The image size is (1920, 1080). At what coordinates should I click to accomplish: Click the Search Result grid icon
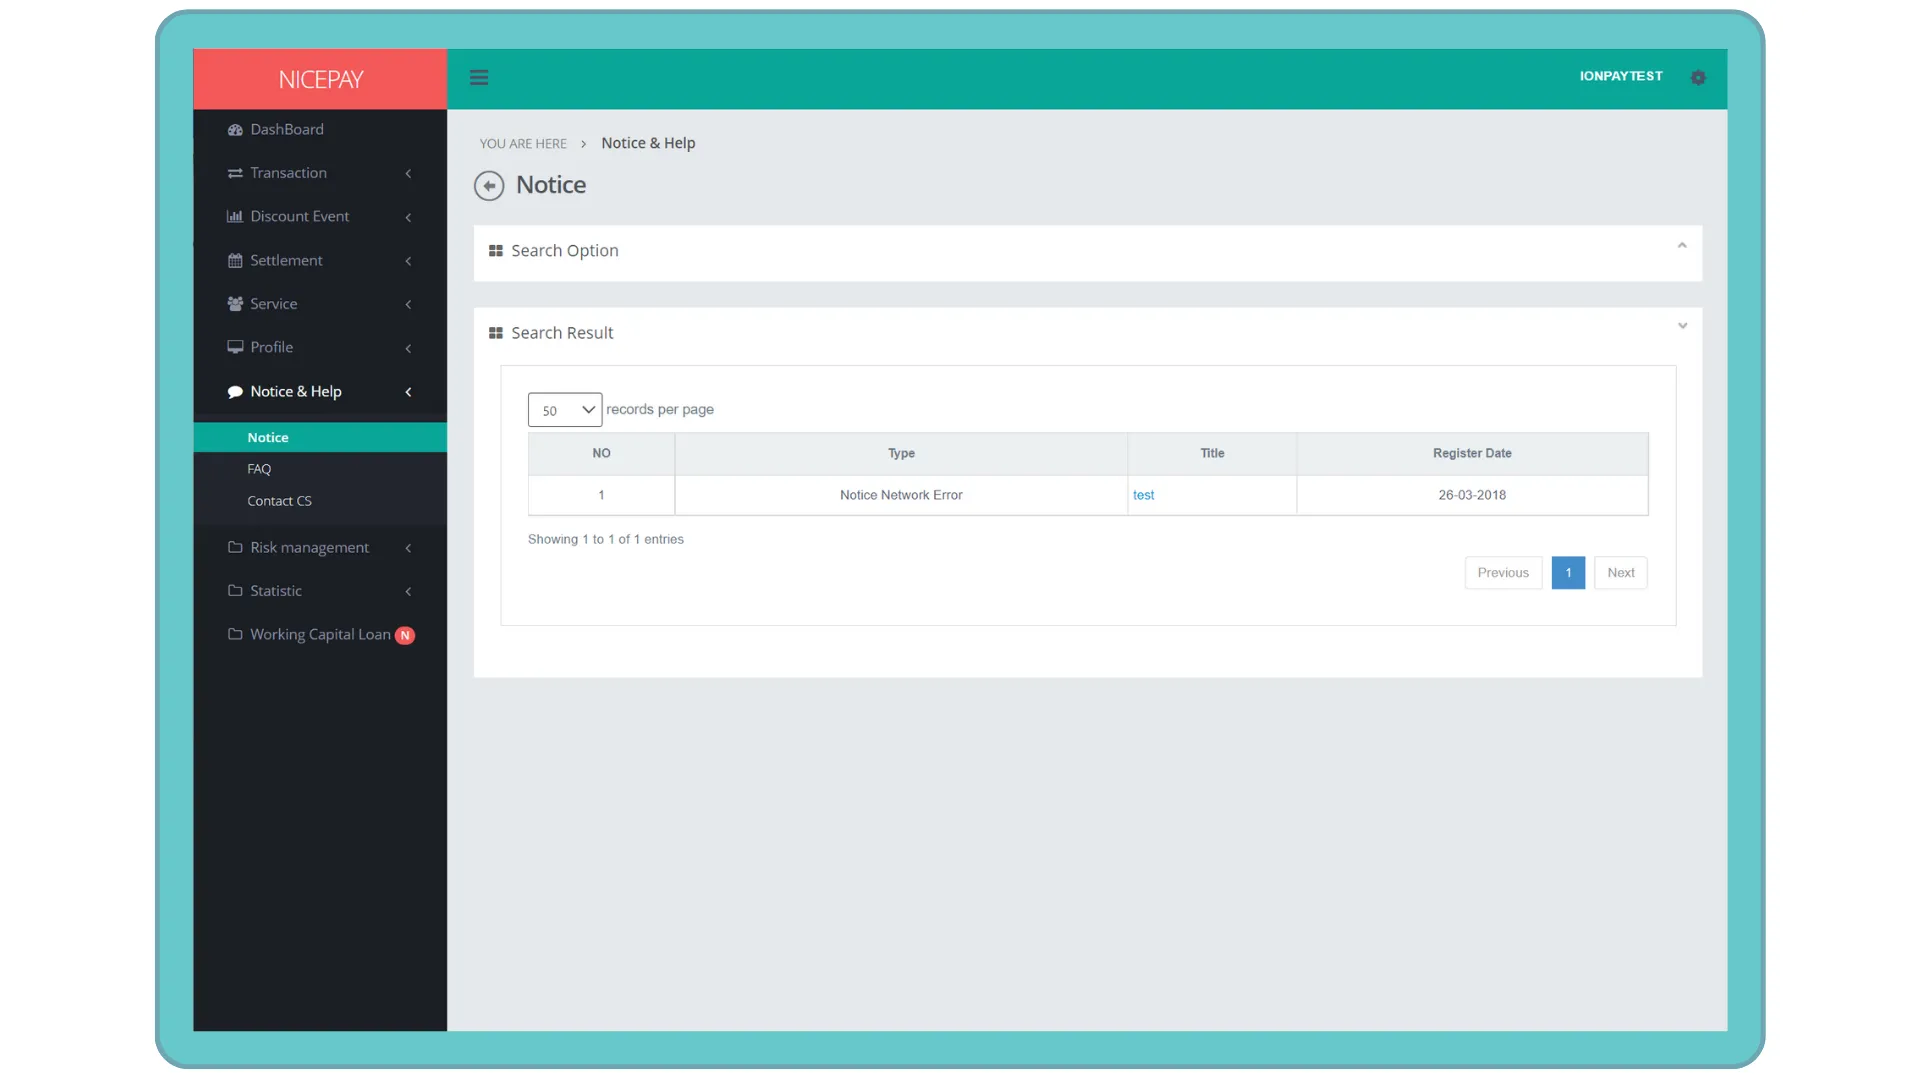pyautogui.click(x=495, y=333)
